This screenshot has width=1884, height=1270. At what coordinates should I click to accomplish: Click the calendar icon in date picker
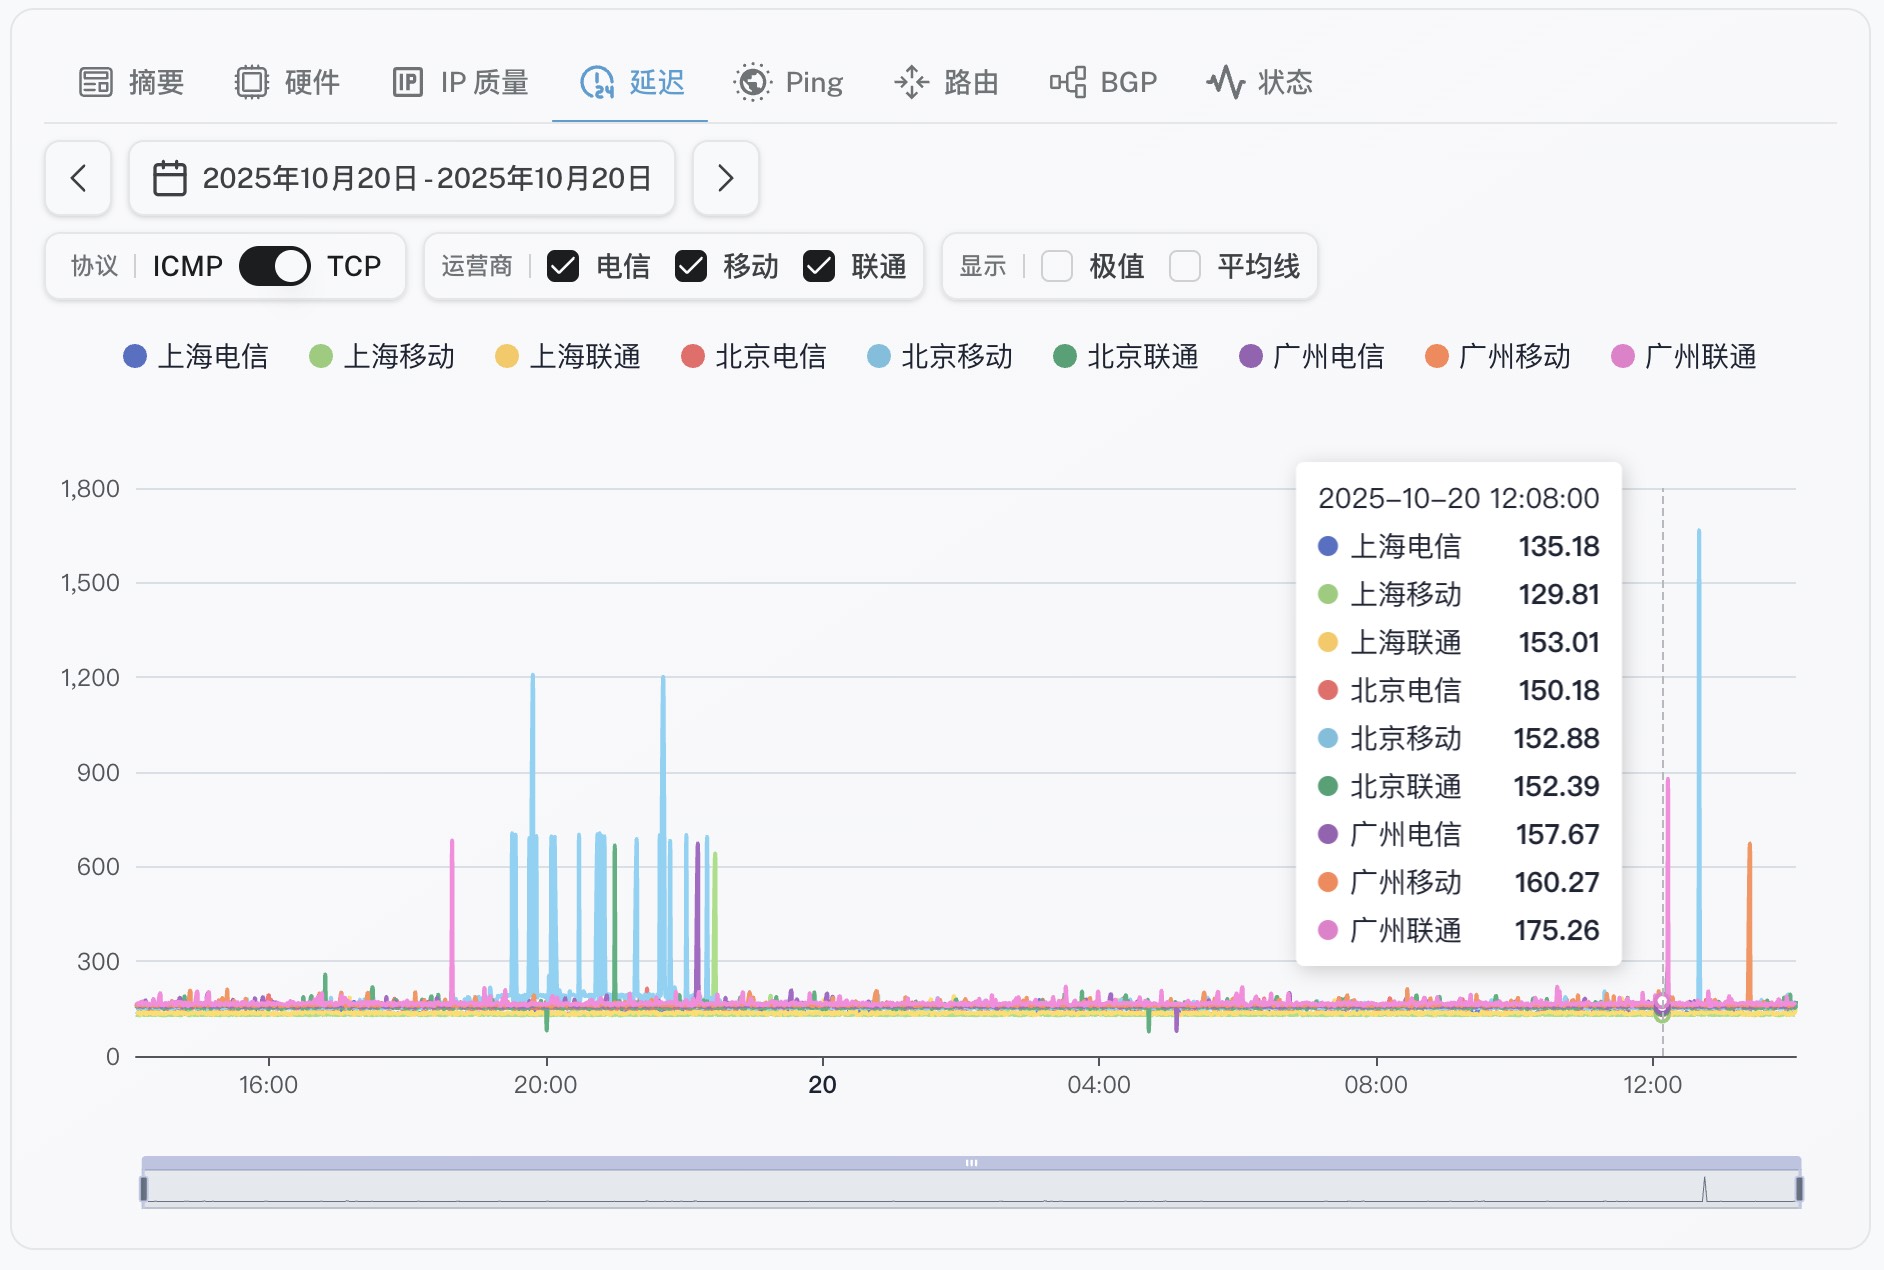click(x=169, y=179)
